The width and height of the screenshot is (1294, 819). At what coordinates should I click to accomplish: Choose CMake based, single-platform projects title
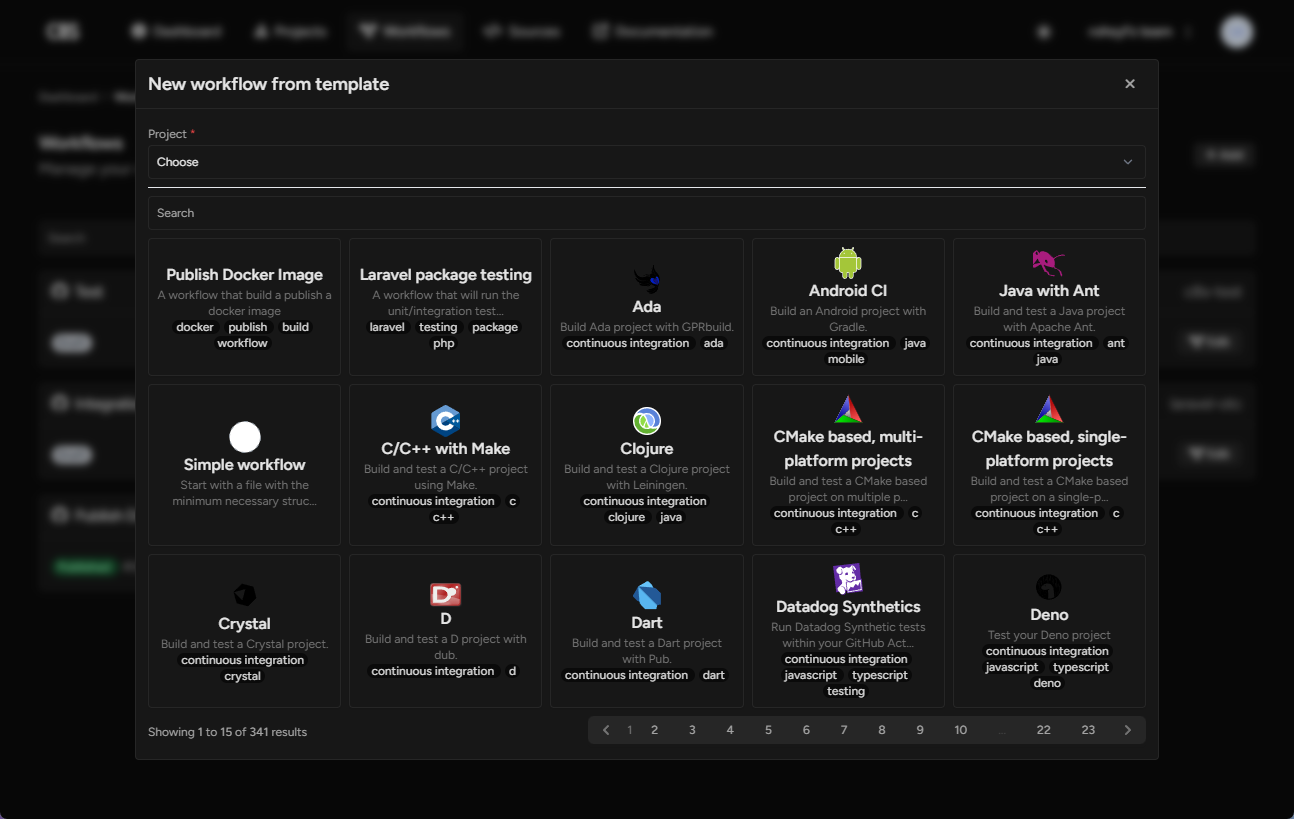click(1049, 449)
